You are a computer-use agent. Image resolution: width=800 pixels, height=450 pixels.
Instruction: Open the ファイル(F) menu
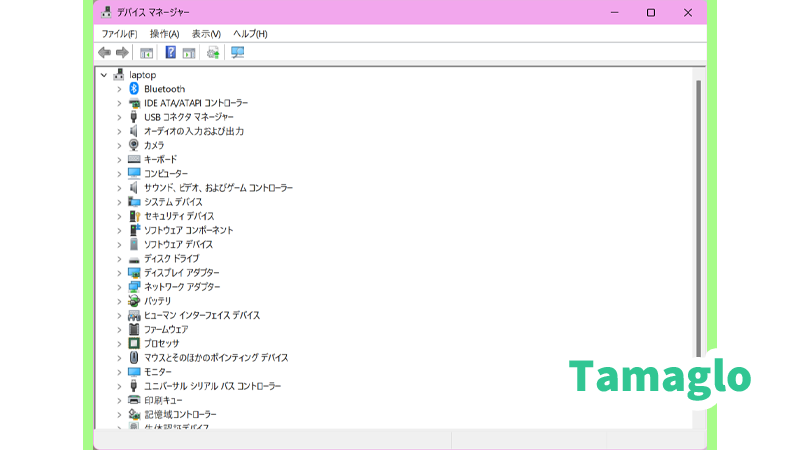point(119,34)
